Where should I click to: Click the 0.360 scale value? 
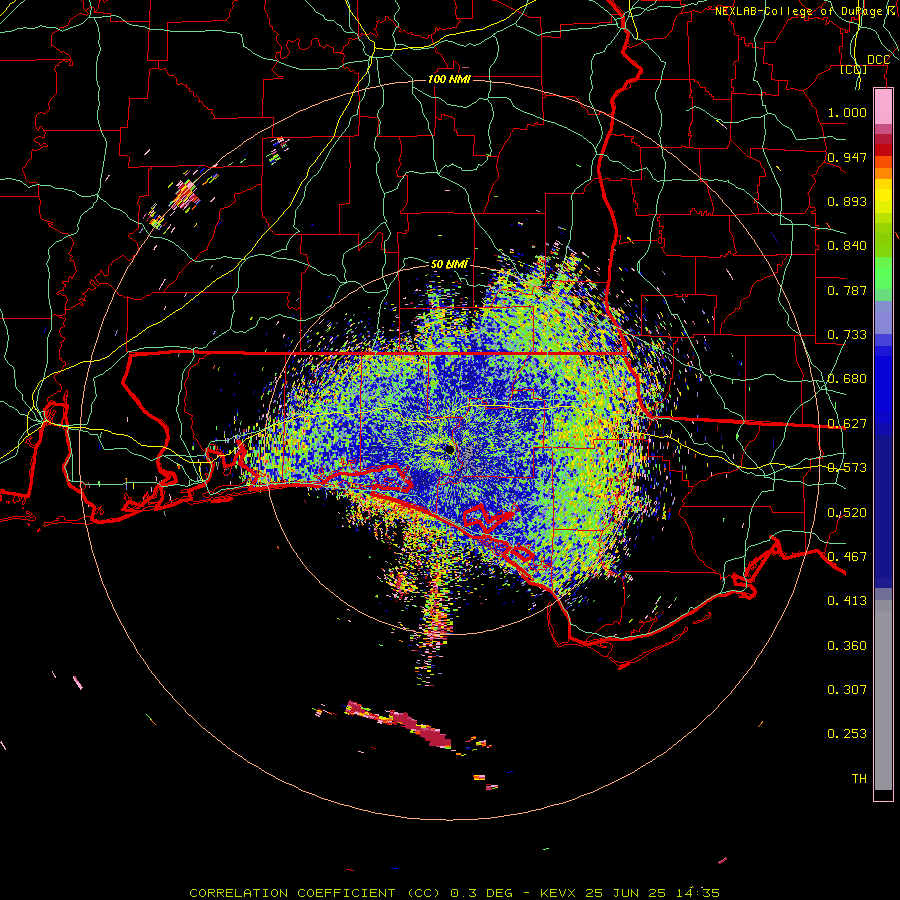(847, 646)
